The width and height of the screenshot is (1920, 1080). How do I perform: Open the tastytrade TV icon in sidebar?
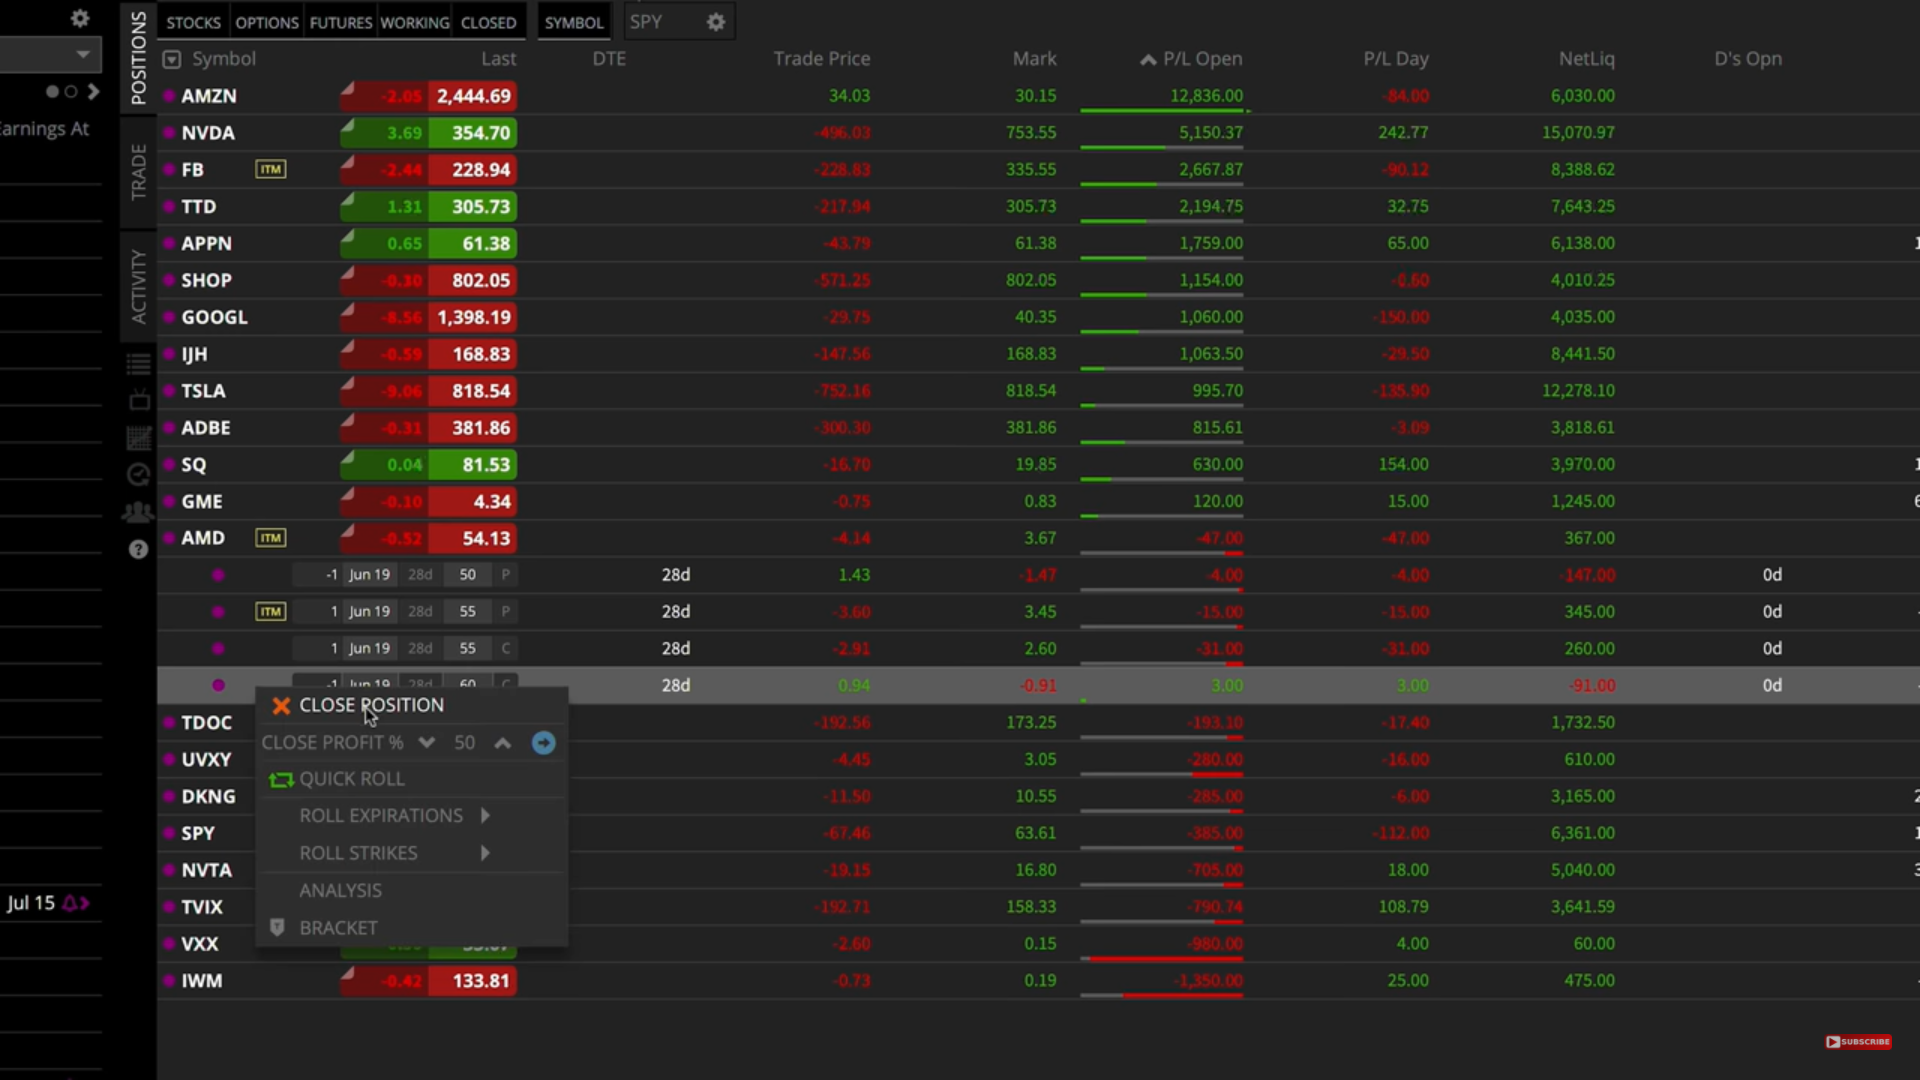coord(138,400)
